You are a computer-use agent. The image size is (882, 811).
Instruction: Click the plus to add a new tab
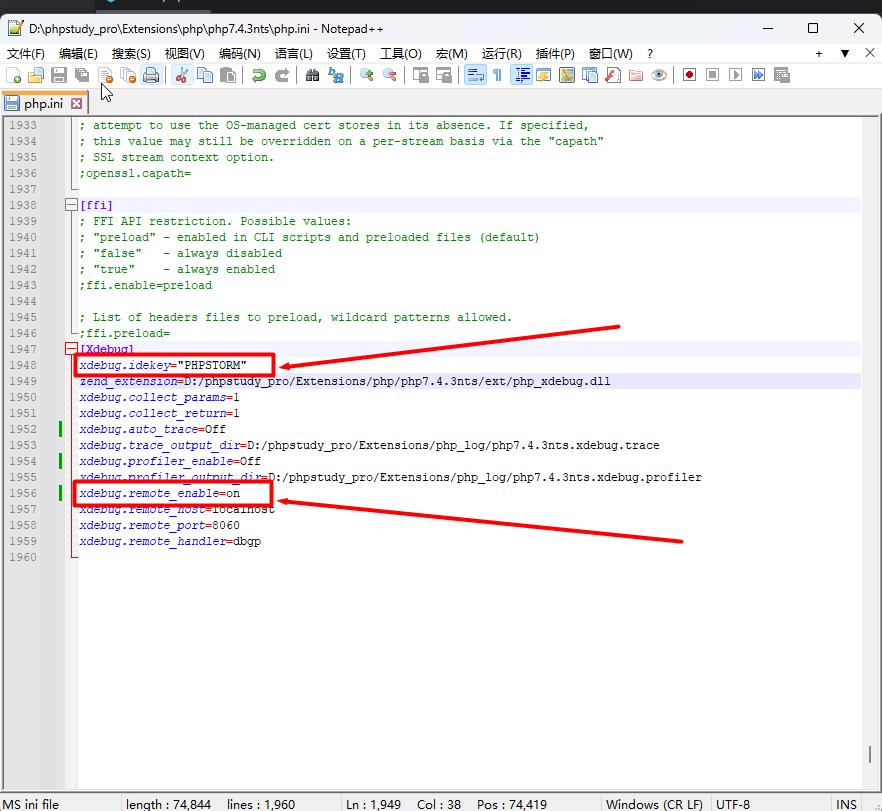click(x=820, y=53)
